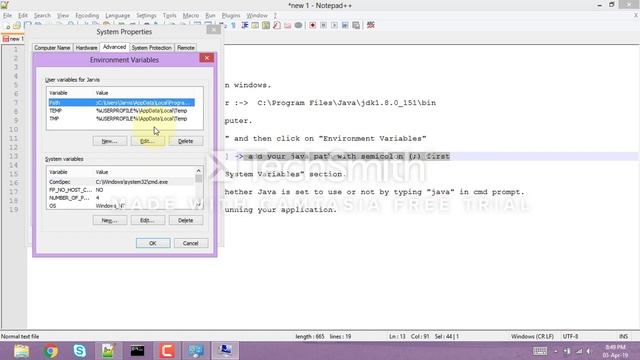Click the taskbar clock showing 8:49 PM
Viewport: 640px width, 360px height.
click(x=615, y=351)
